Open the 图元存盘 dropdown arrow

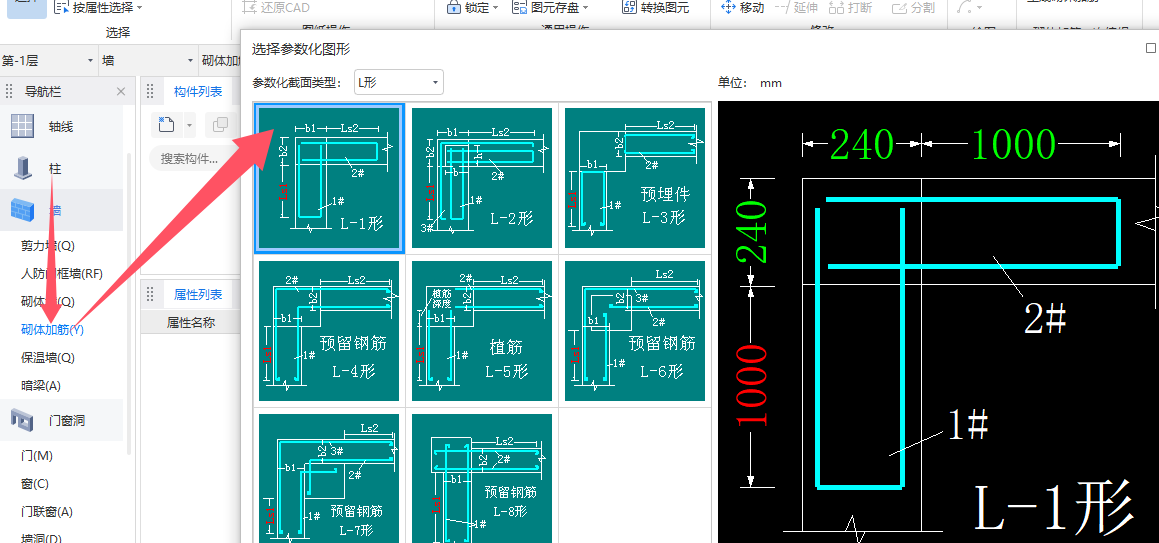(585, 7)
